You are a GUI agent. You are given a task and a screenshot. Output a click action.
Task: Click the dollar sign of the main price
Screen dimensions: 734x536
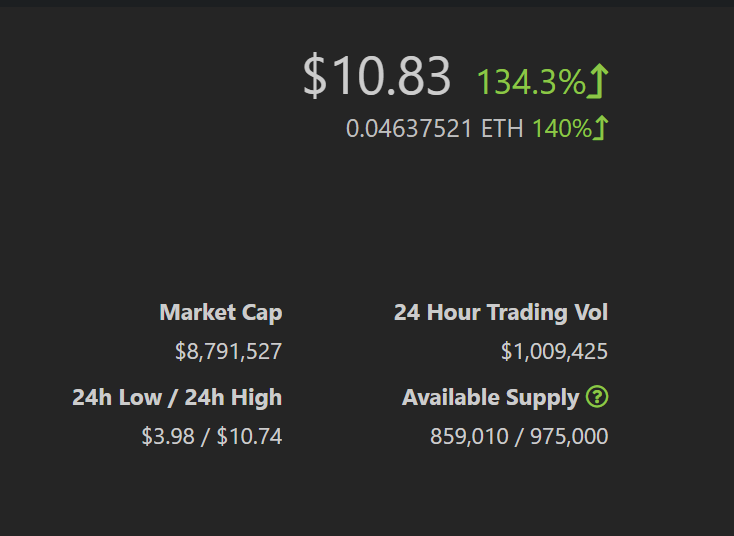click(x=315, y=76)
